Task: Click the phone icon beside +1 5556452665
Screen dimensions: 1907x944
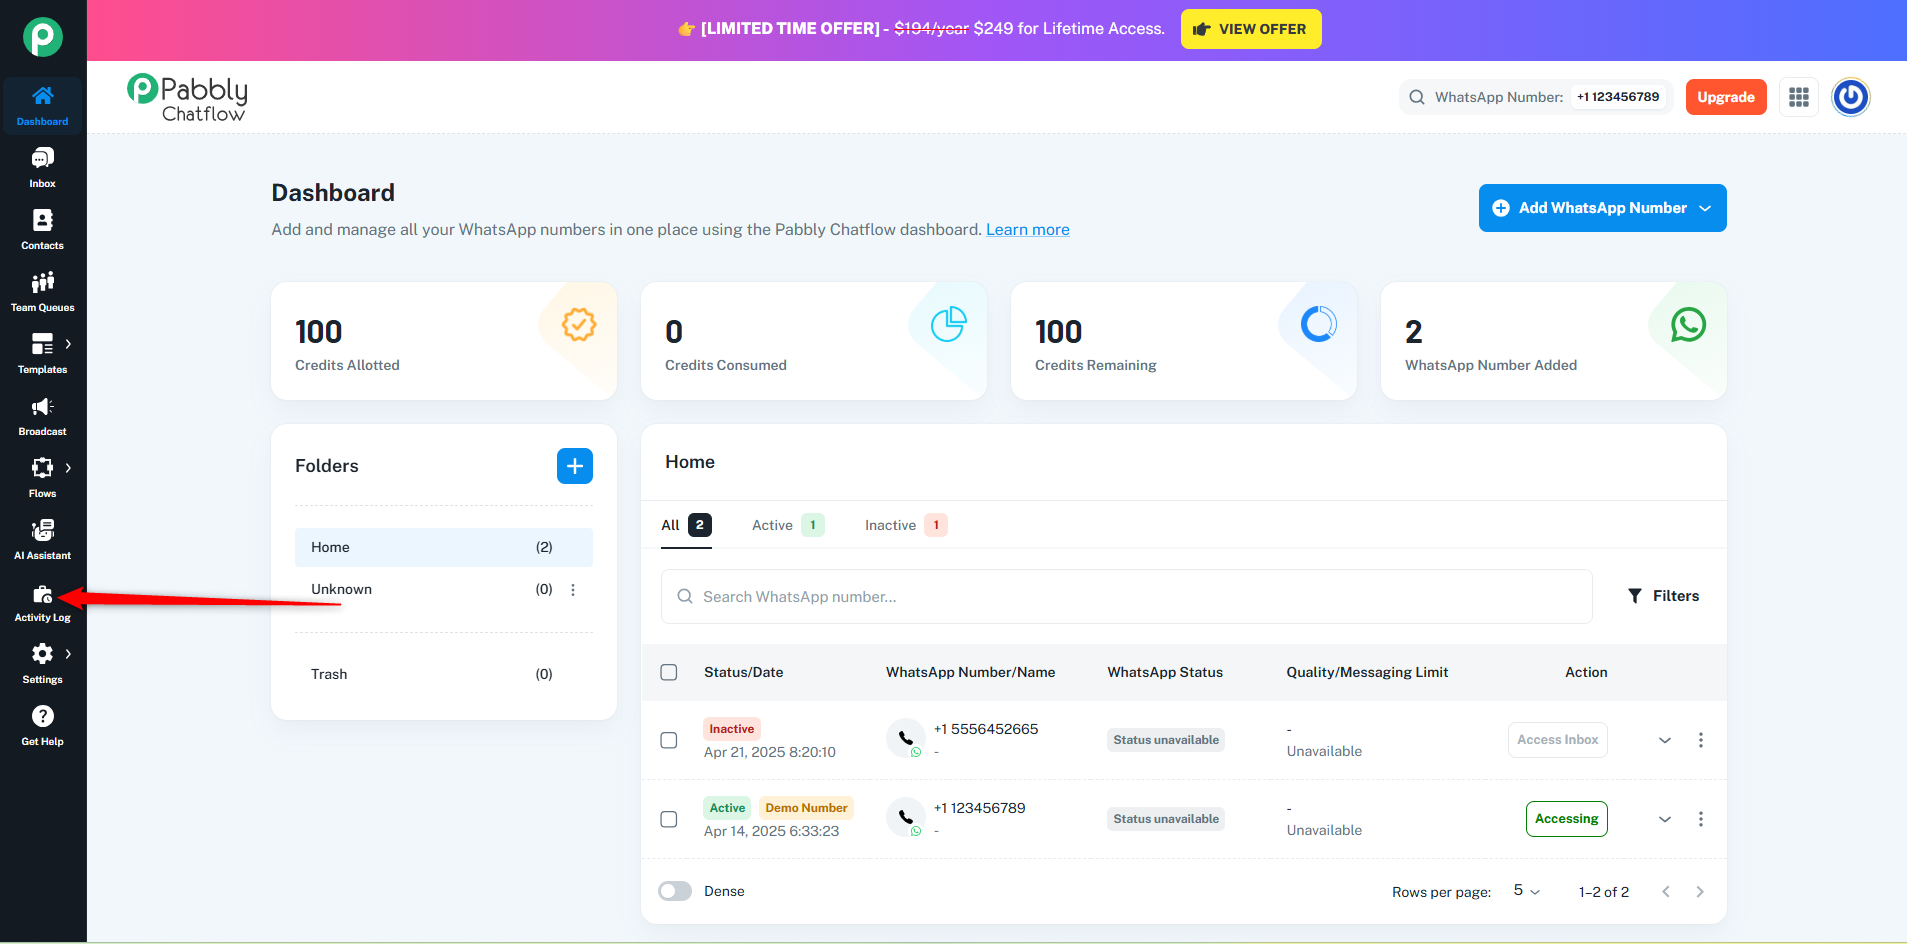Action: 905,738
